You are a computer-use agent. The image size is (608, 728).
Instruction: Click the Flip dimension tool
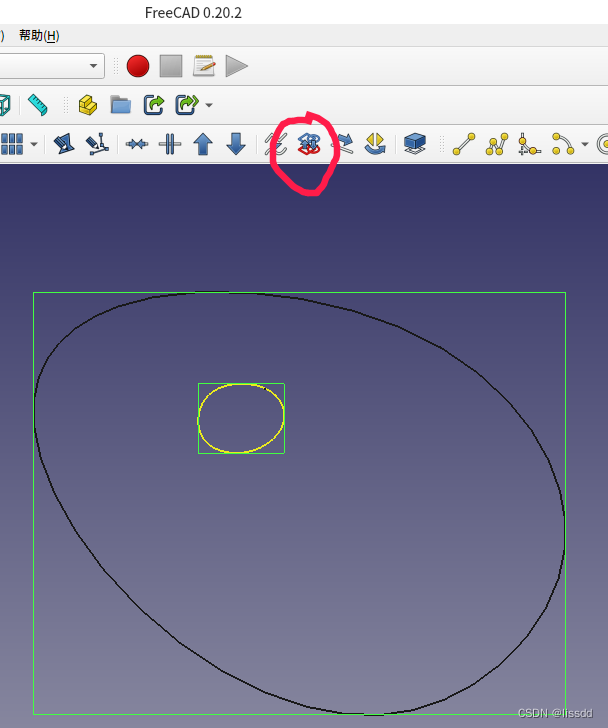tap(375, 144)
